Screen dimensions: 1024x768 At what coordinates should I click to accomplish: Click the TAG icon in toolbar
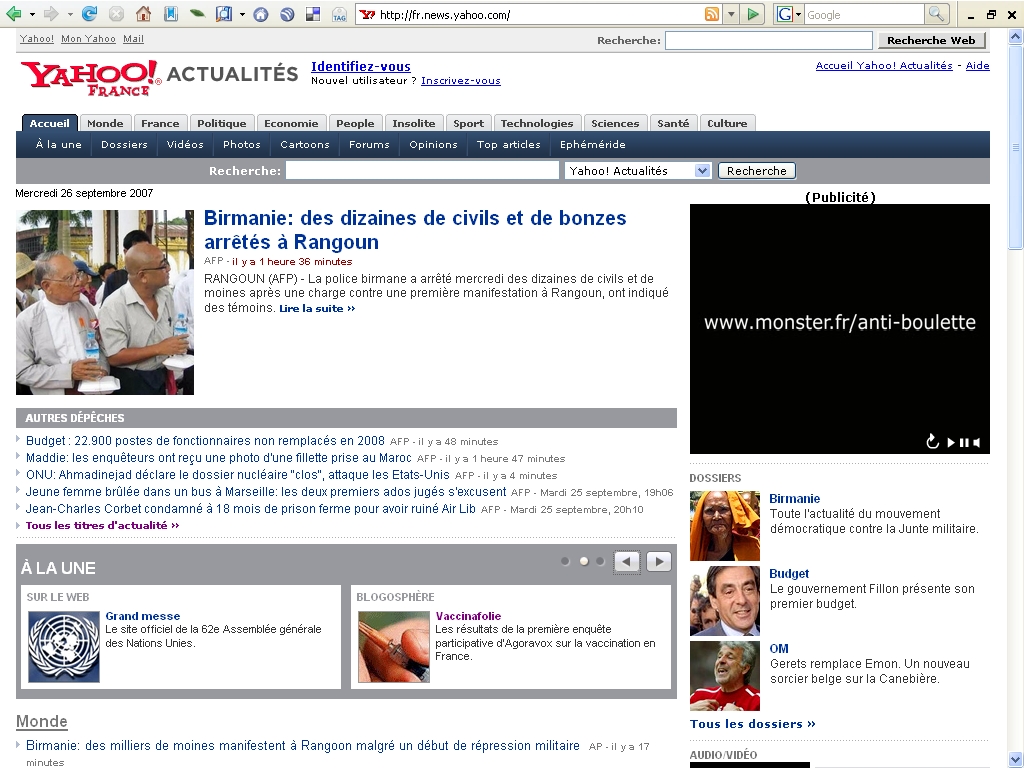[x=339, y=15]
